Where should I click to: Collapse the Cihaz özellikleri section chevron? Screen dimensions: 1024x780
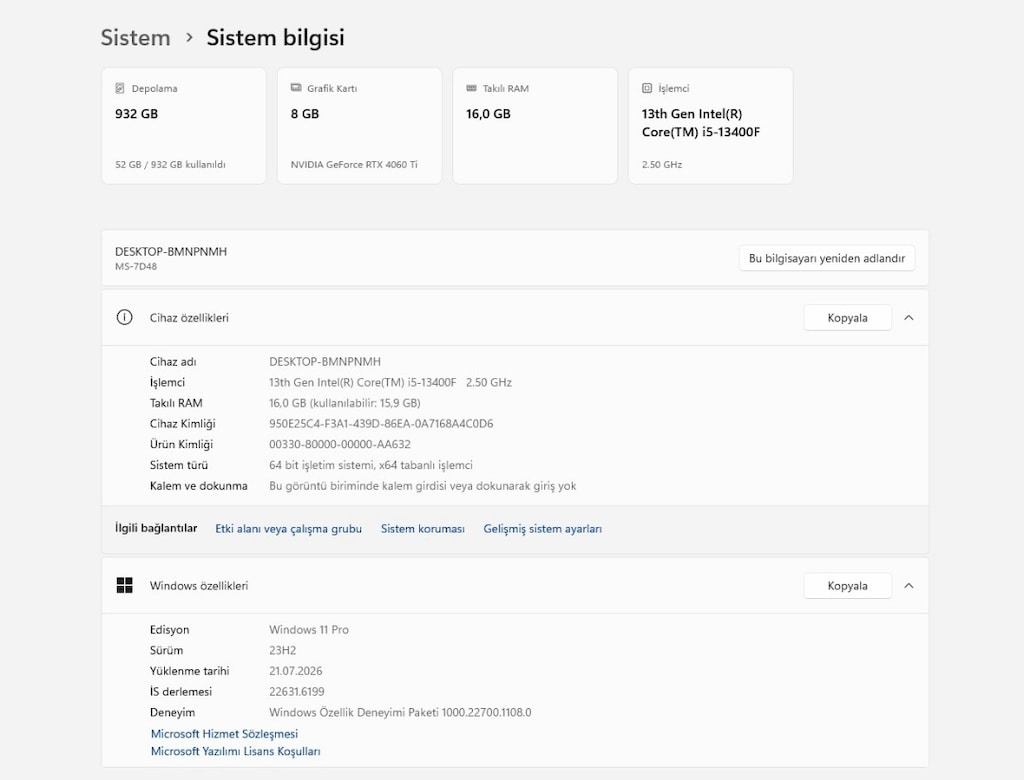(x=908, y=317)
